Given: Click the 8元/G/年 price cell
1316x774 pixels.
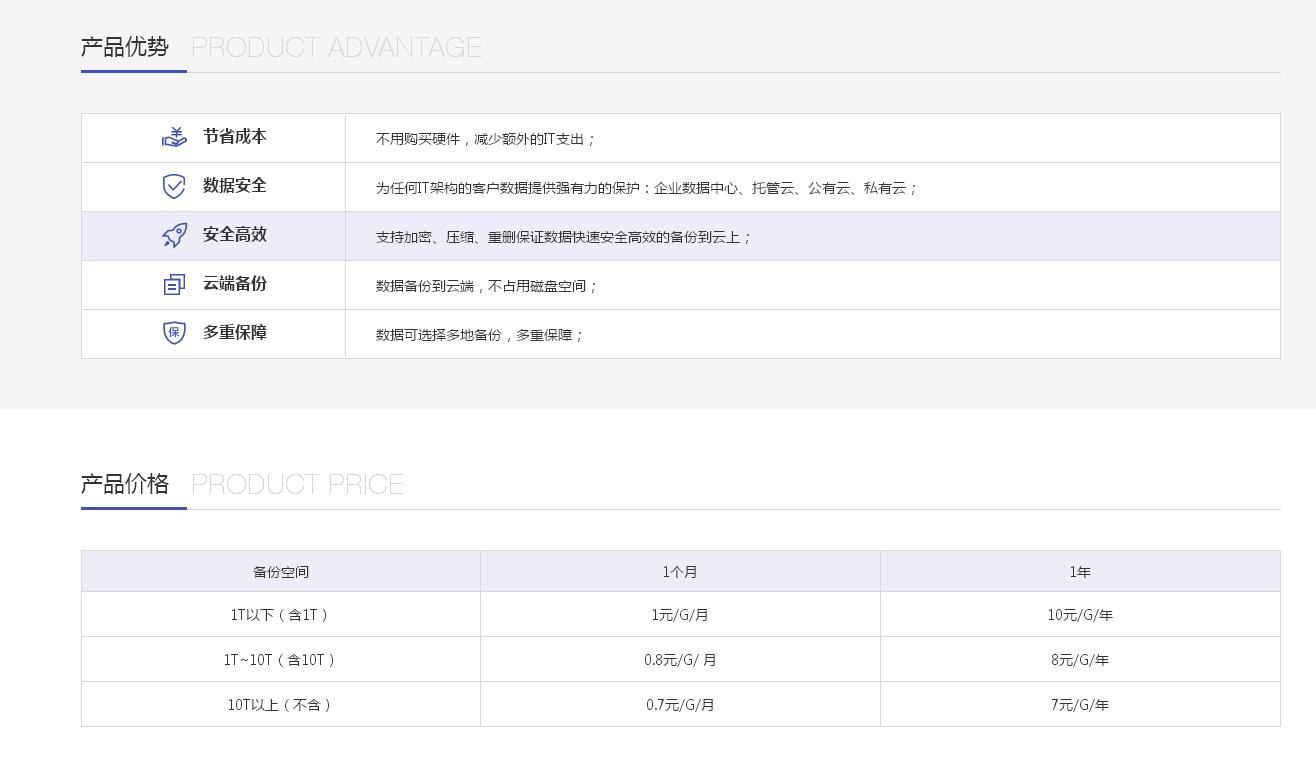Looking at the screenshot, I should [x=1080, y=660].
